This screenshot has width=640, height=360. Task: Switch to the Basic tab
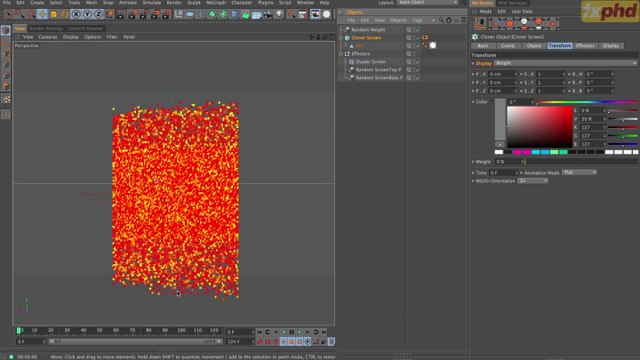click(x=483, y=46)
